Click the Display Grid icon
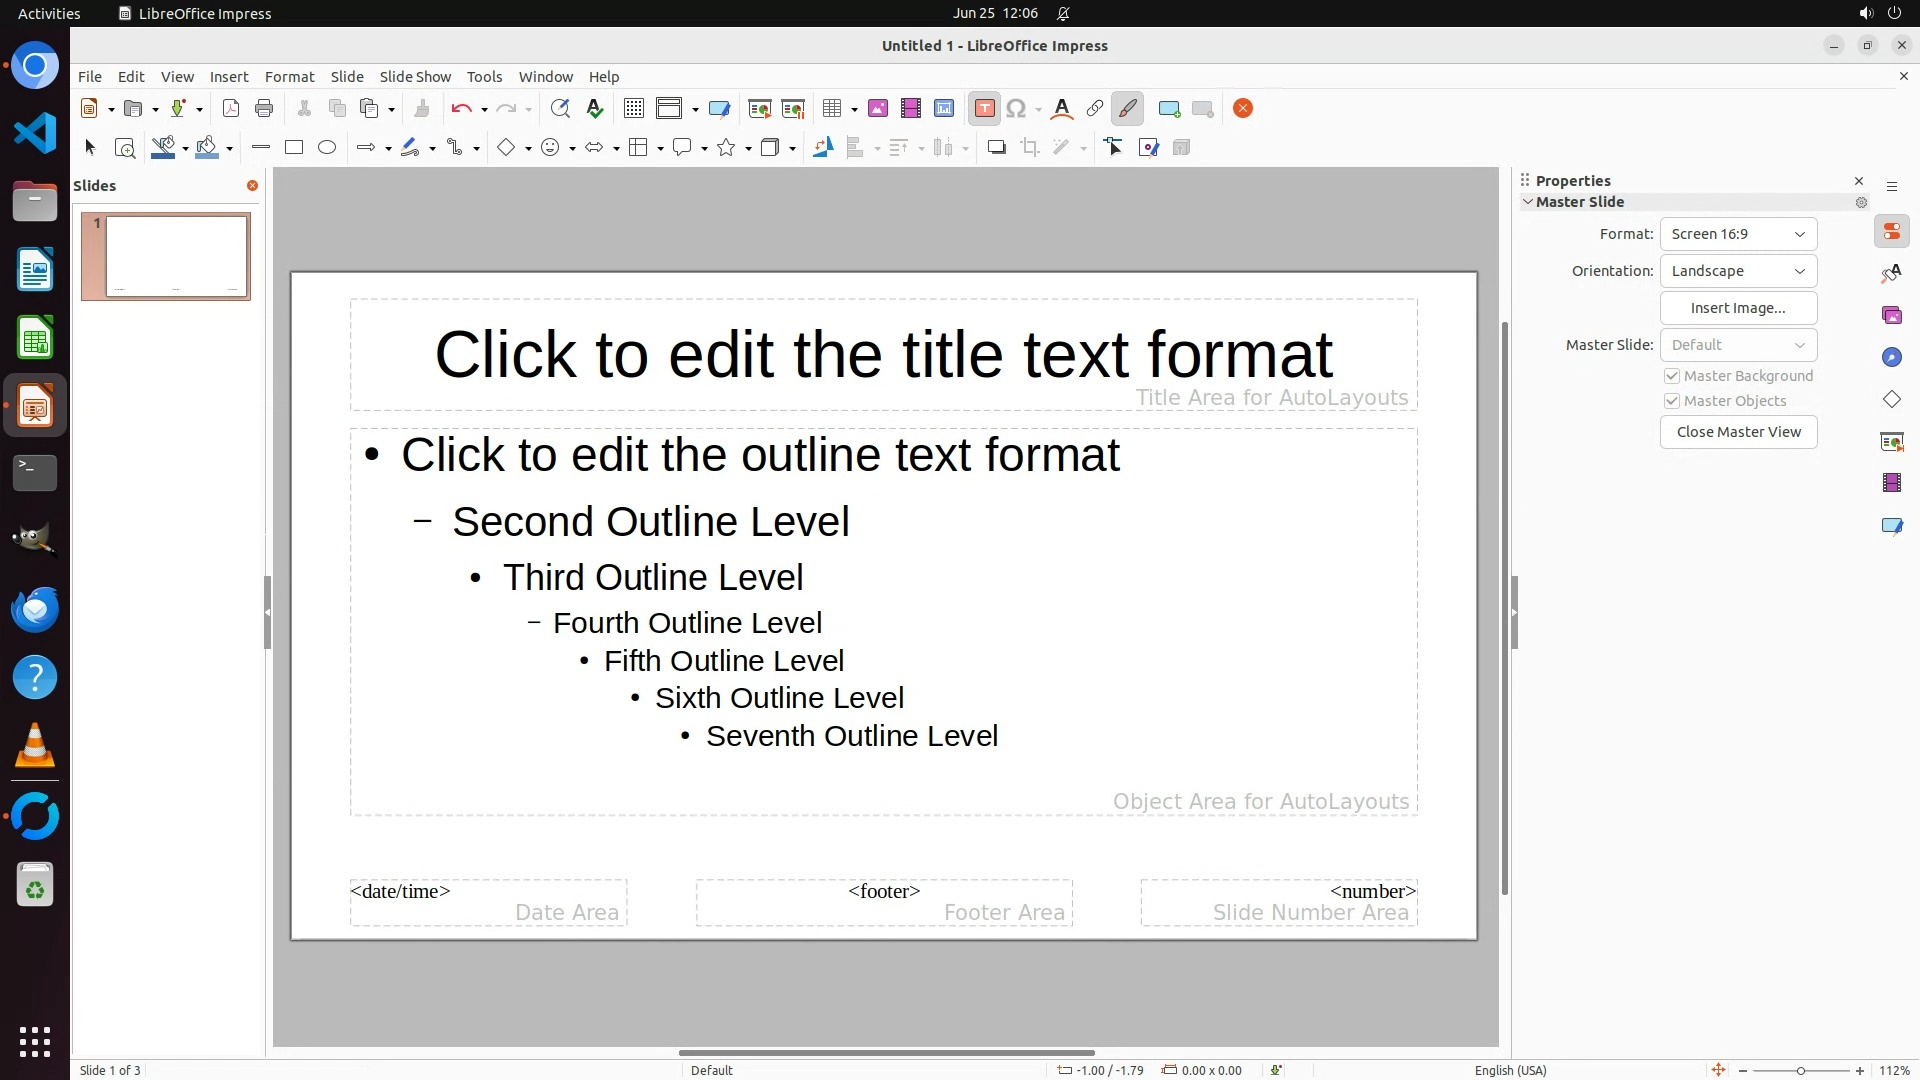The height and width of the screenshot is (1080, 1920). (x=633, y=109)
